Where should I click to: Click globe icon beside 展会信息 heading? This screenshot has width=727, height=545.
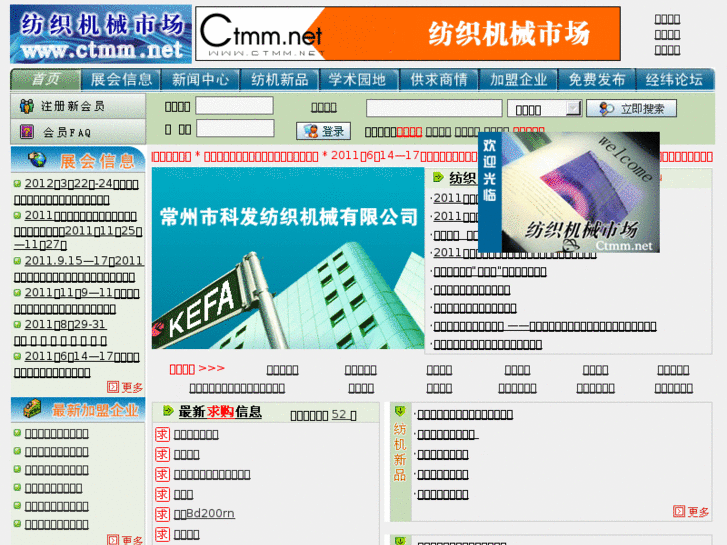(36, 160)
